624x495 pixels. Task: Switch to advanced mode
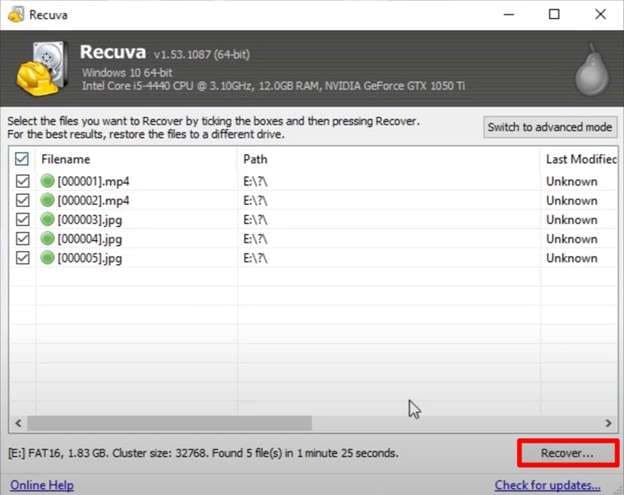pyautogui.click(x=550, y=127)
